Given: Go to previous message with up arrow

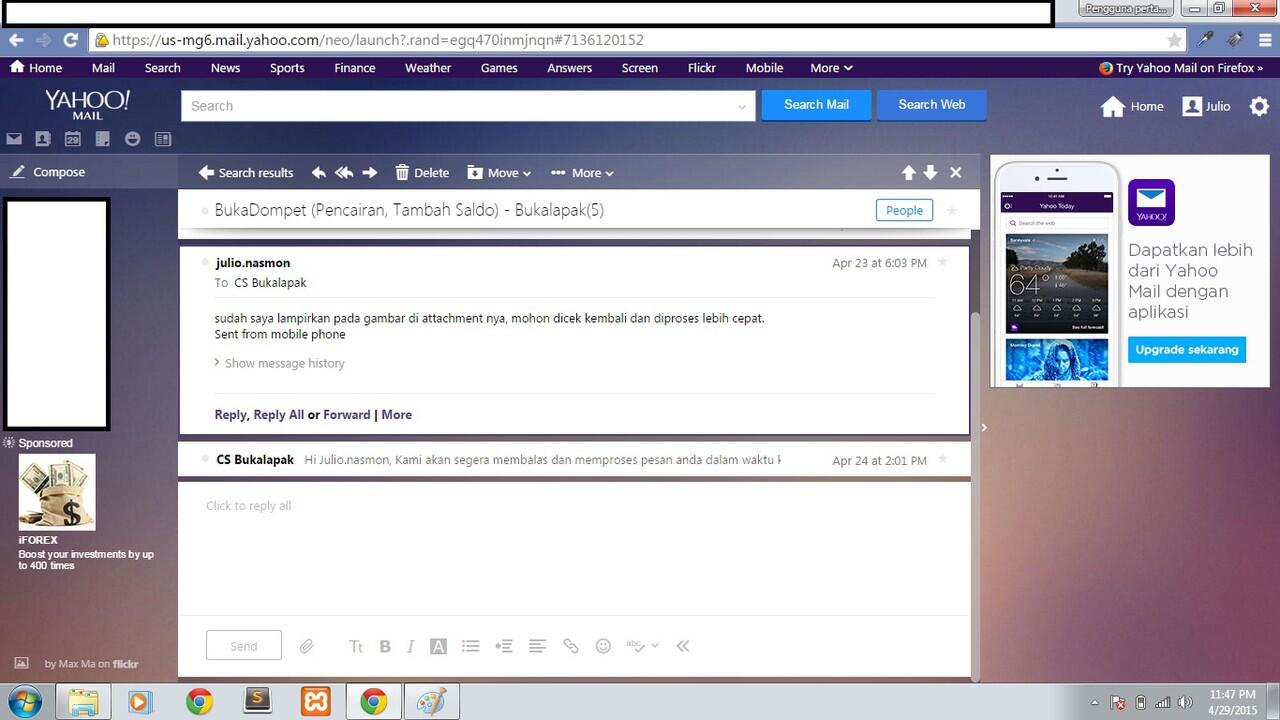Looking at the screenshot, I should (908, 172).
